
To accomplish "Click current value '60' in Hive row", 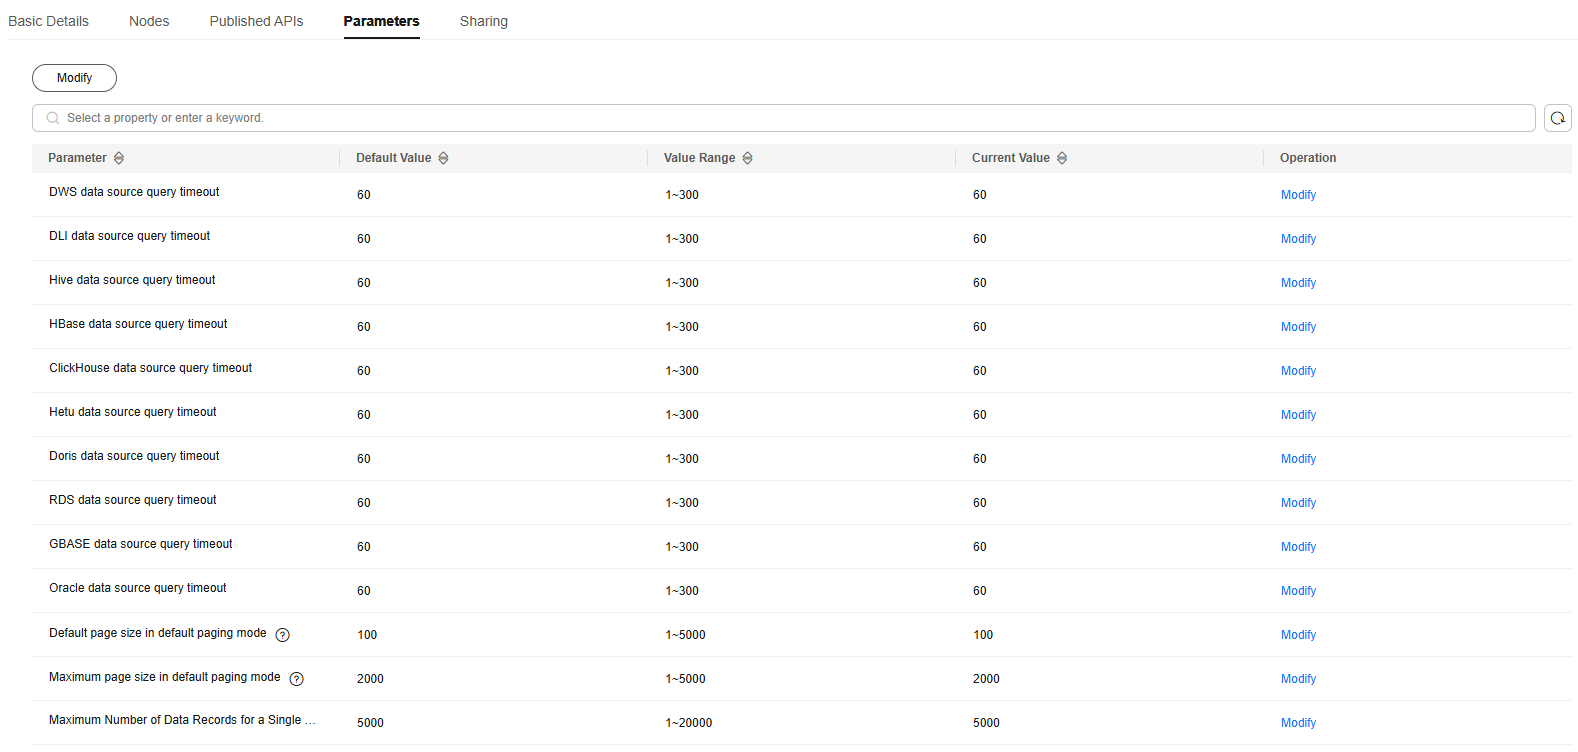I will [x=980, y=283].
